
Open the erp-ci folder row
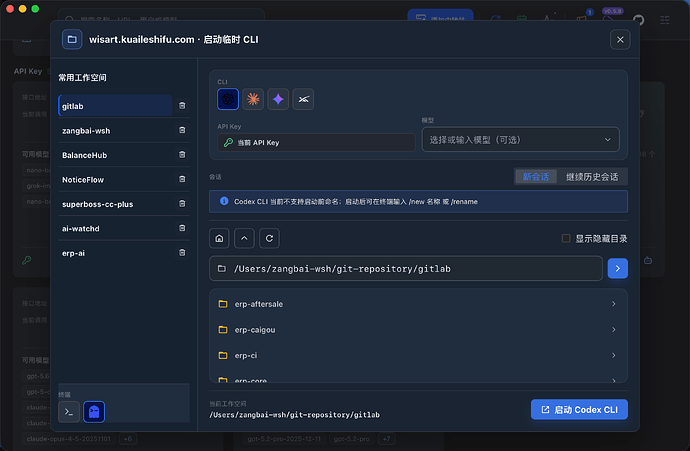coord(418,355)
